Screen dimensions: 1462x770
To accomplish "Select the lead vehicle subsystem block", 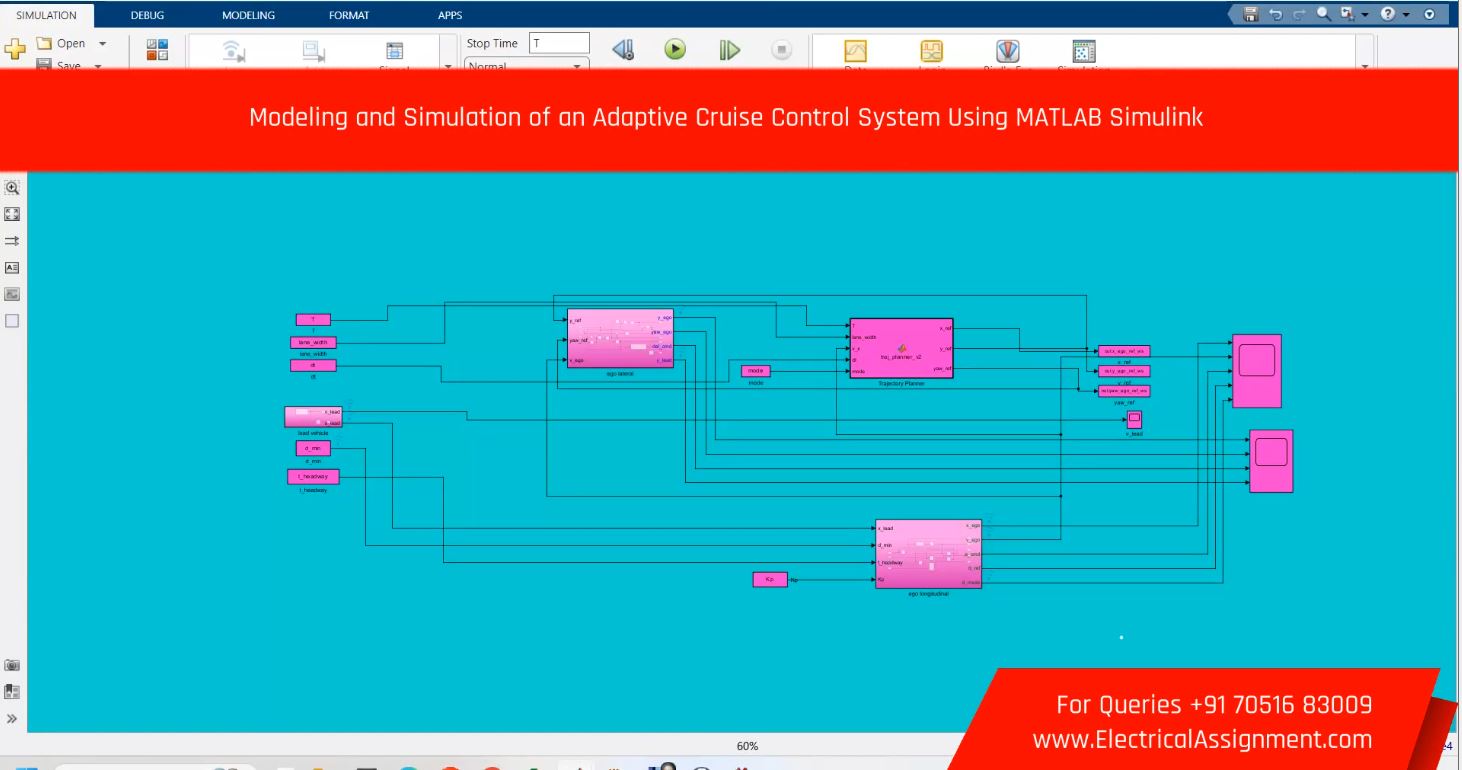I will 313,417.
